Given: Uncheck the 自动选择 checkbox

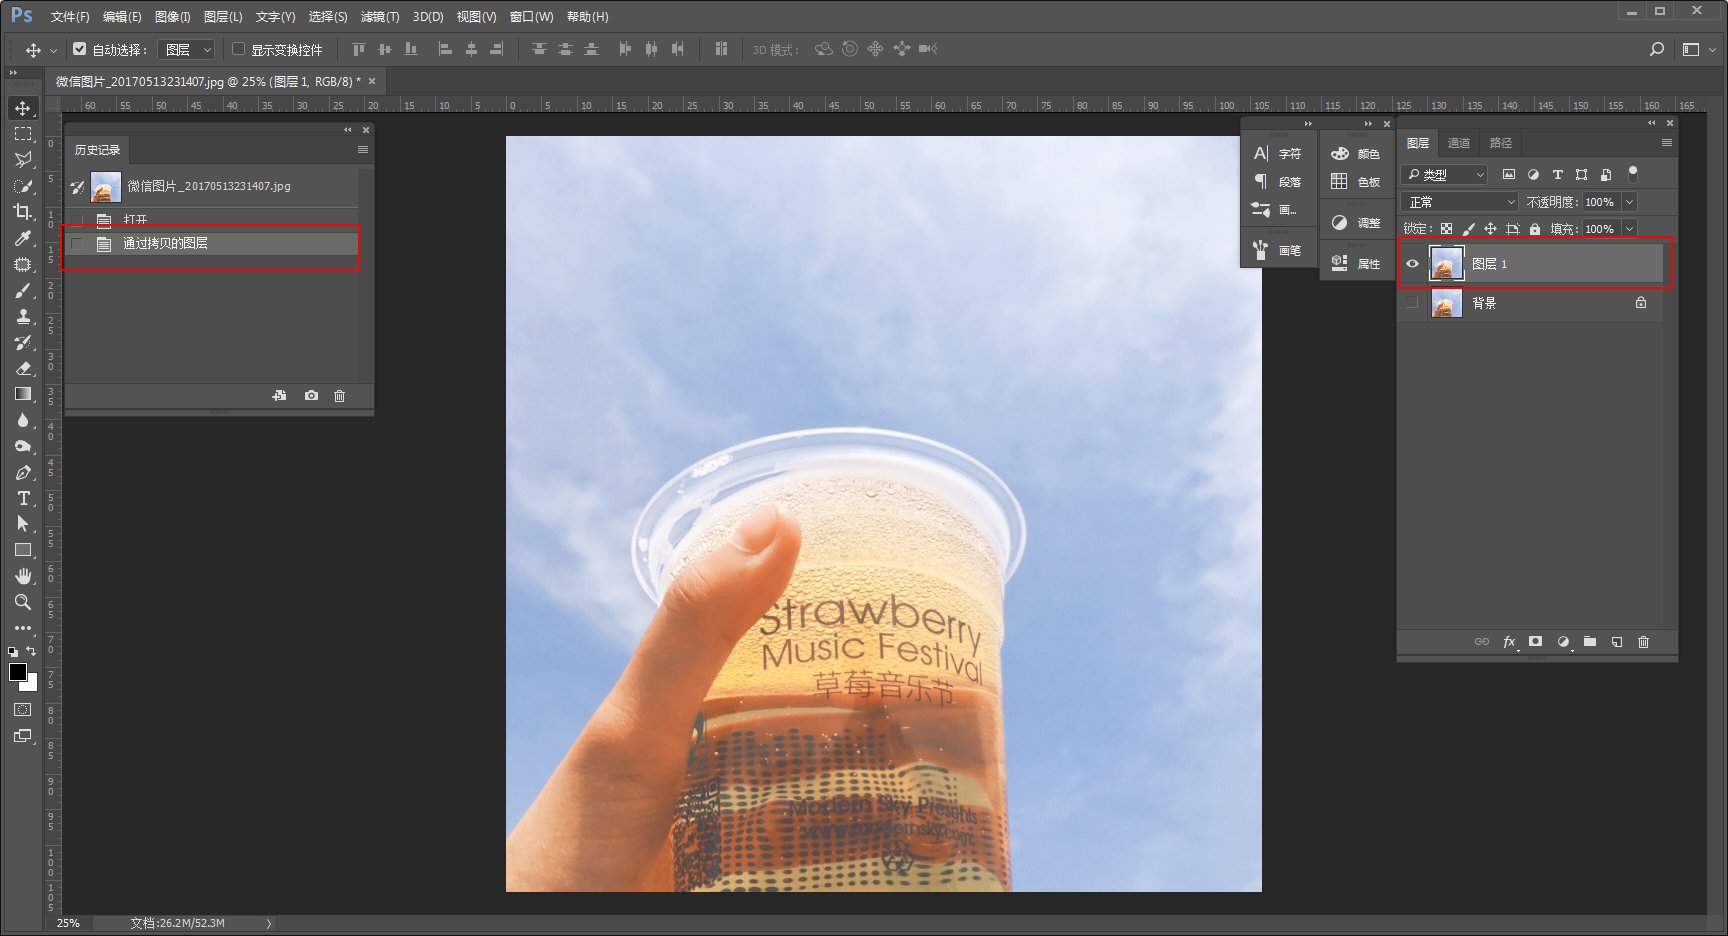Looking at the screenshot, I should point(80,48).
